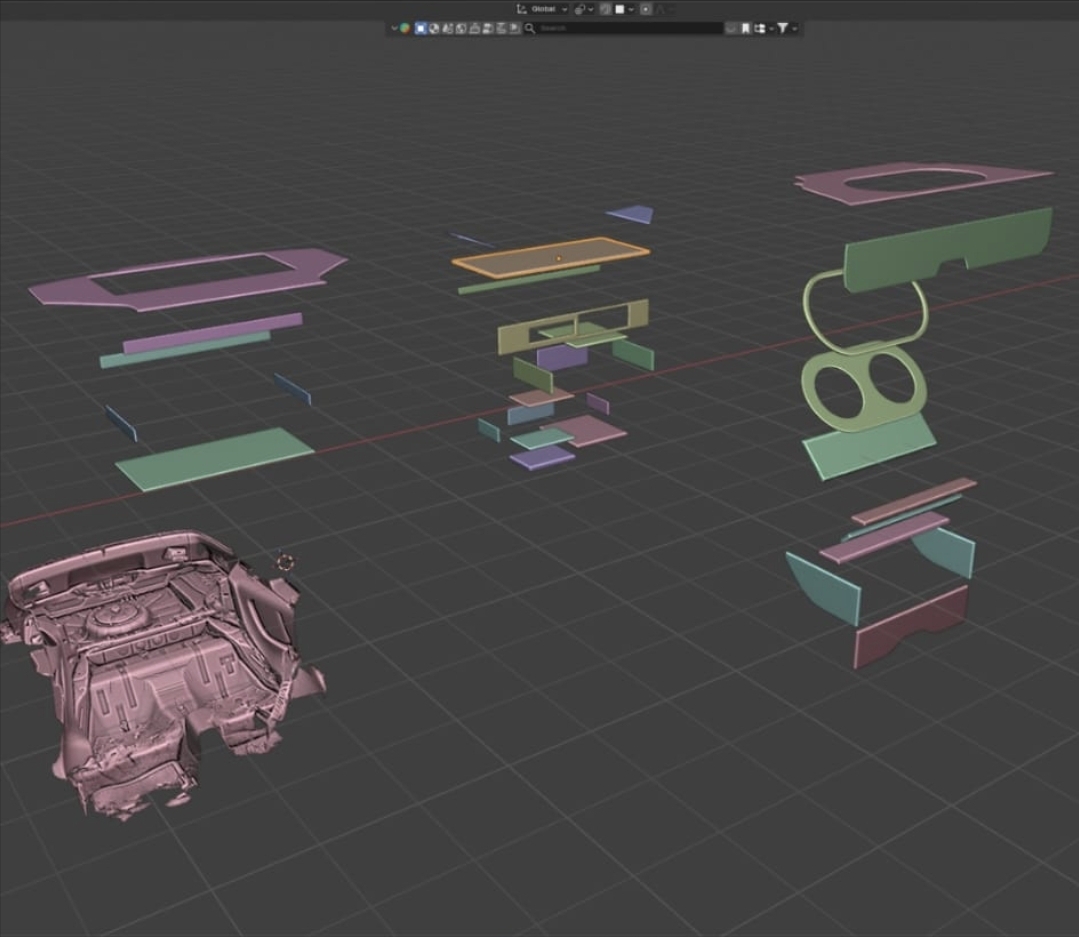Screen dimensions: 1079x937
Task: Click the hierarchy icon beside the bookmark
Action: [x=761, y=28]
